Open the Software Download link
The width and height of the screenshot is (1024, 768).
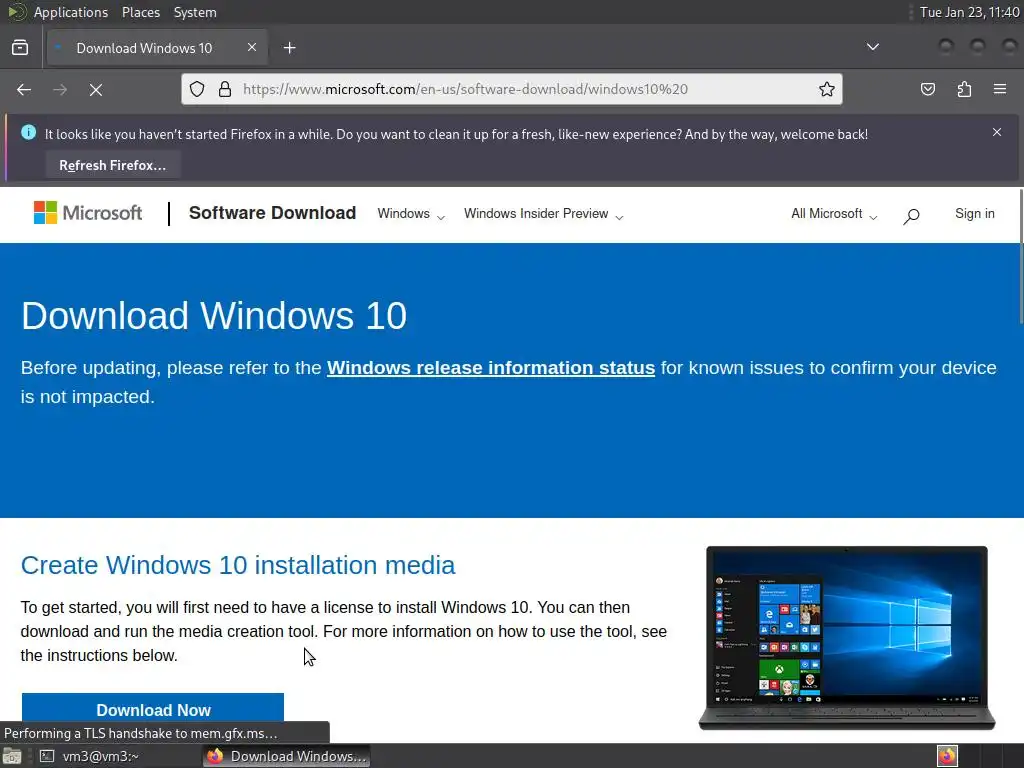click(x=272, y=213)
